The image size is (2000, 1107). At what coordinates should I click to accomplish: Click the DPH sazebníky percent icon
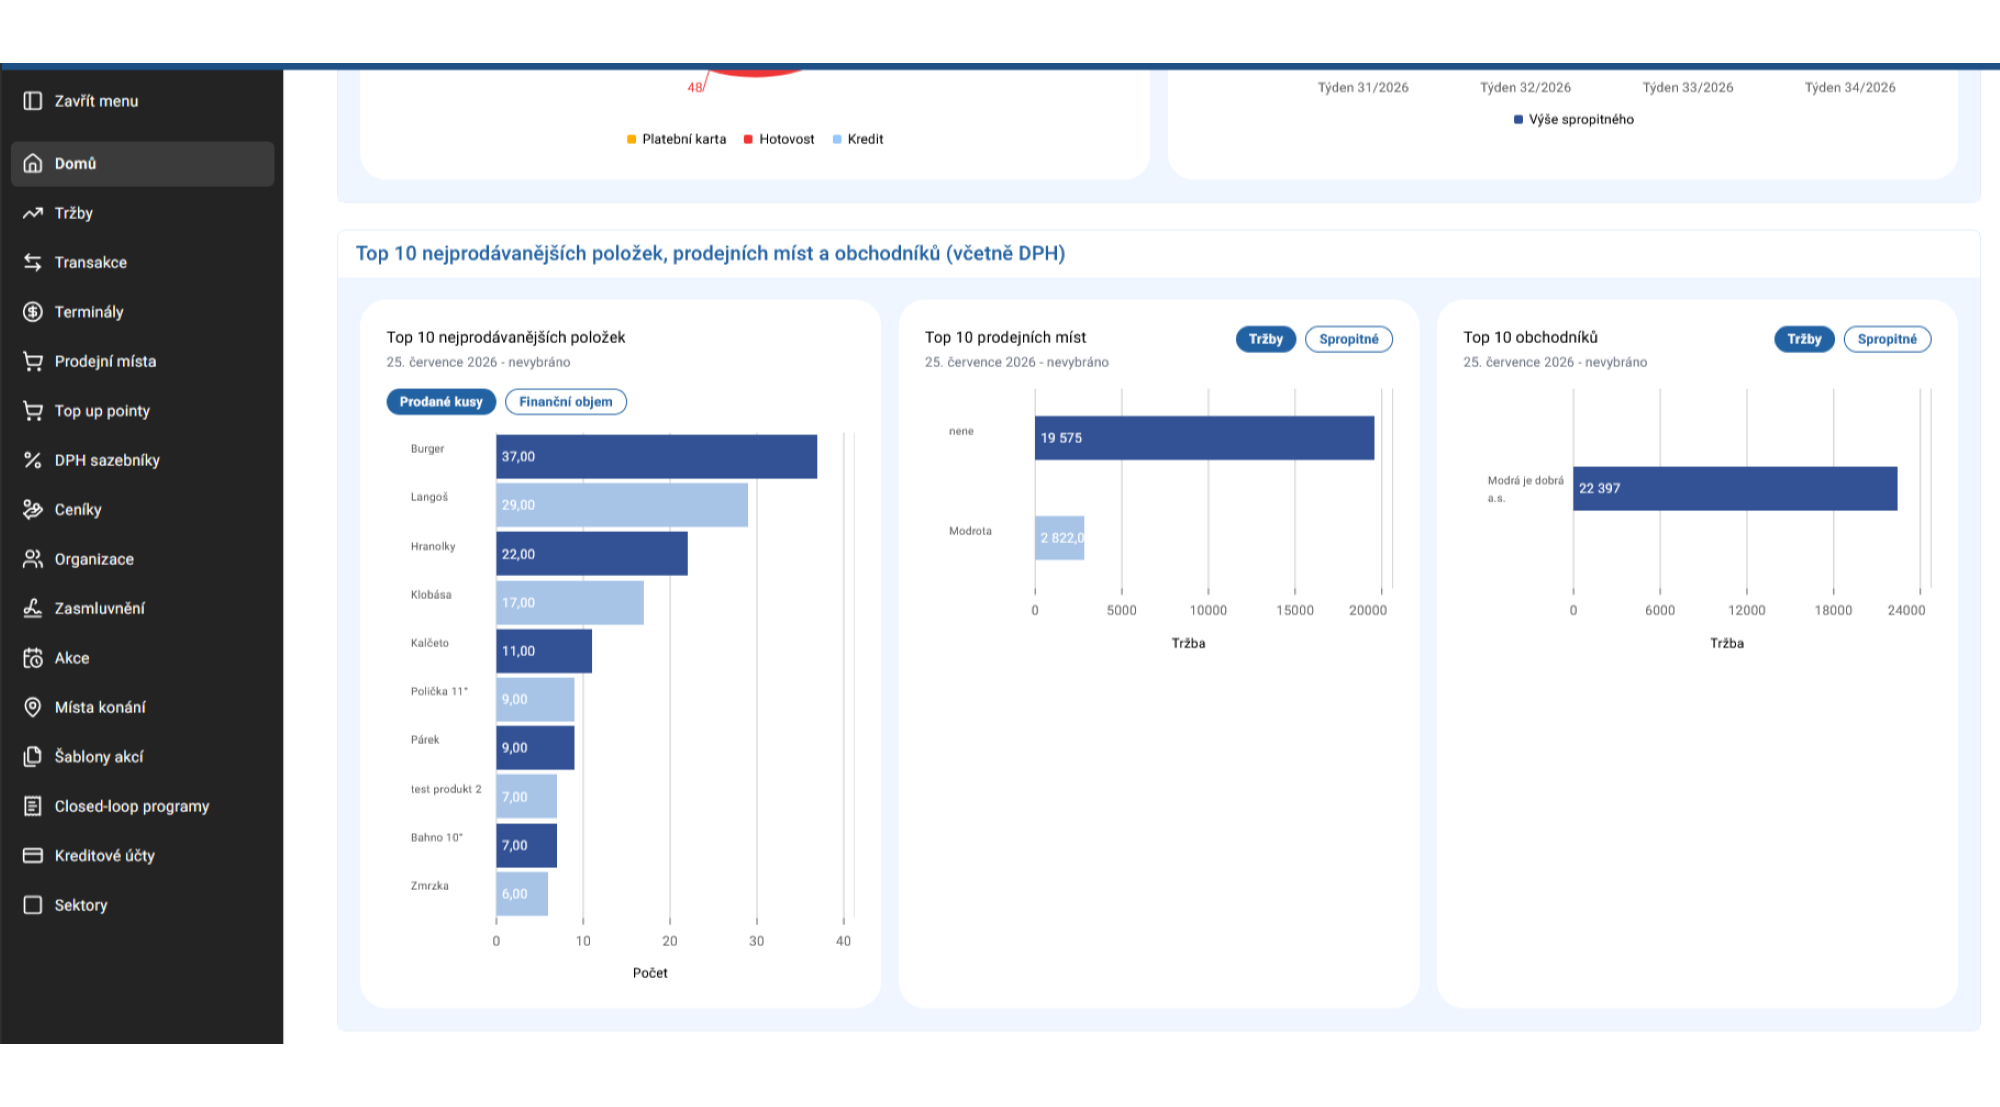33,460
